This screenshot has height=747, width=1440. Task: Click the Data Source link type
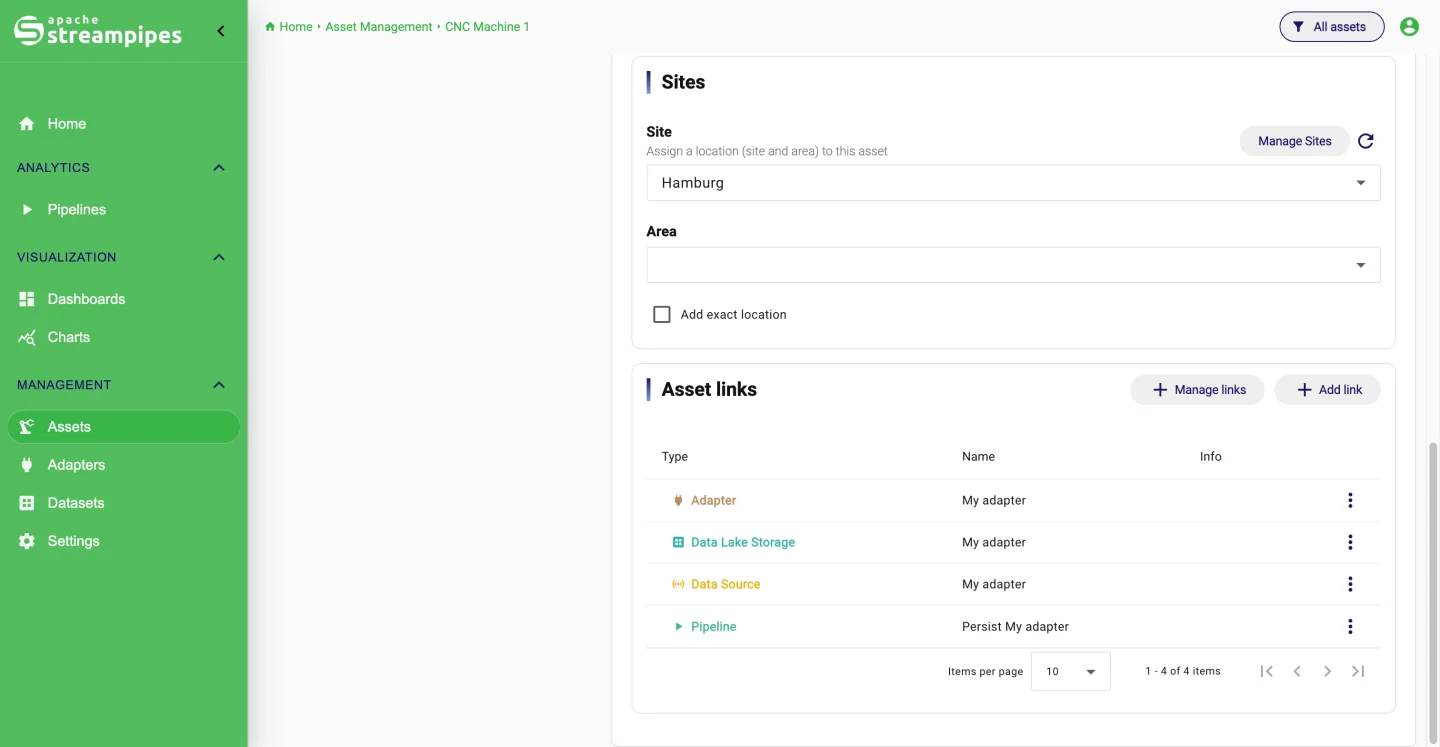click(x=726, y=584)
